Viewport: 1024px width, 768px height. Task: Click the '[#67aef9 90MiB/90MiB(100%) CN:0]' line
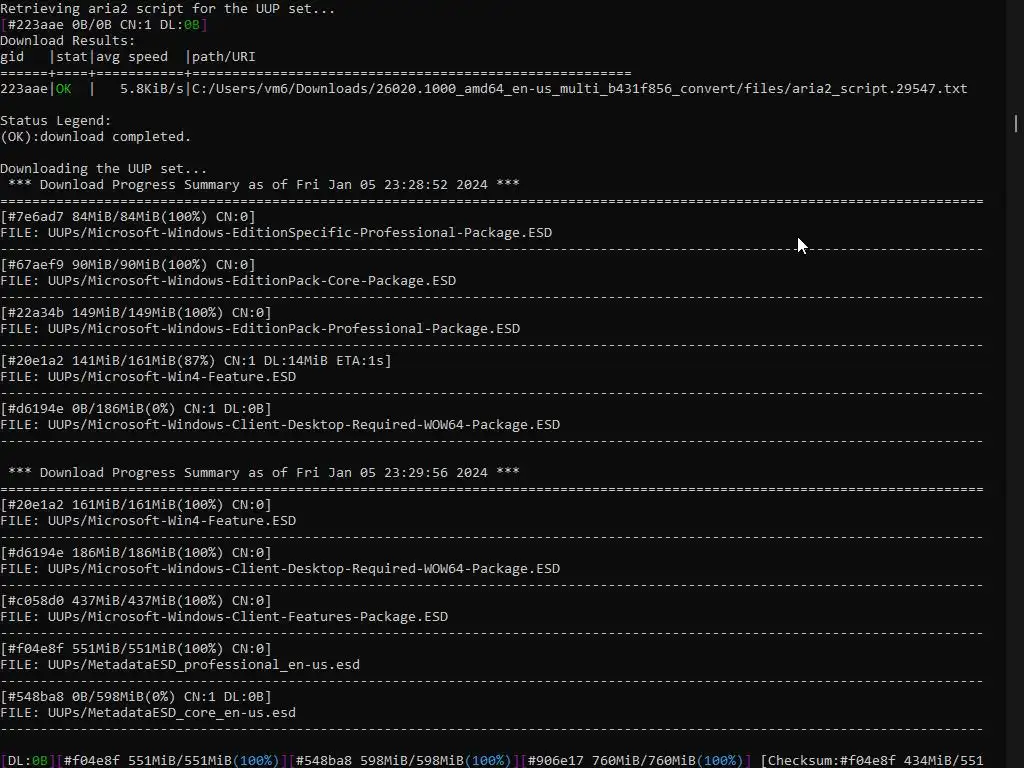[x=128, y=264]
